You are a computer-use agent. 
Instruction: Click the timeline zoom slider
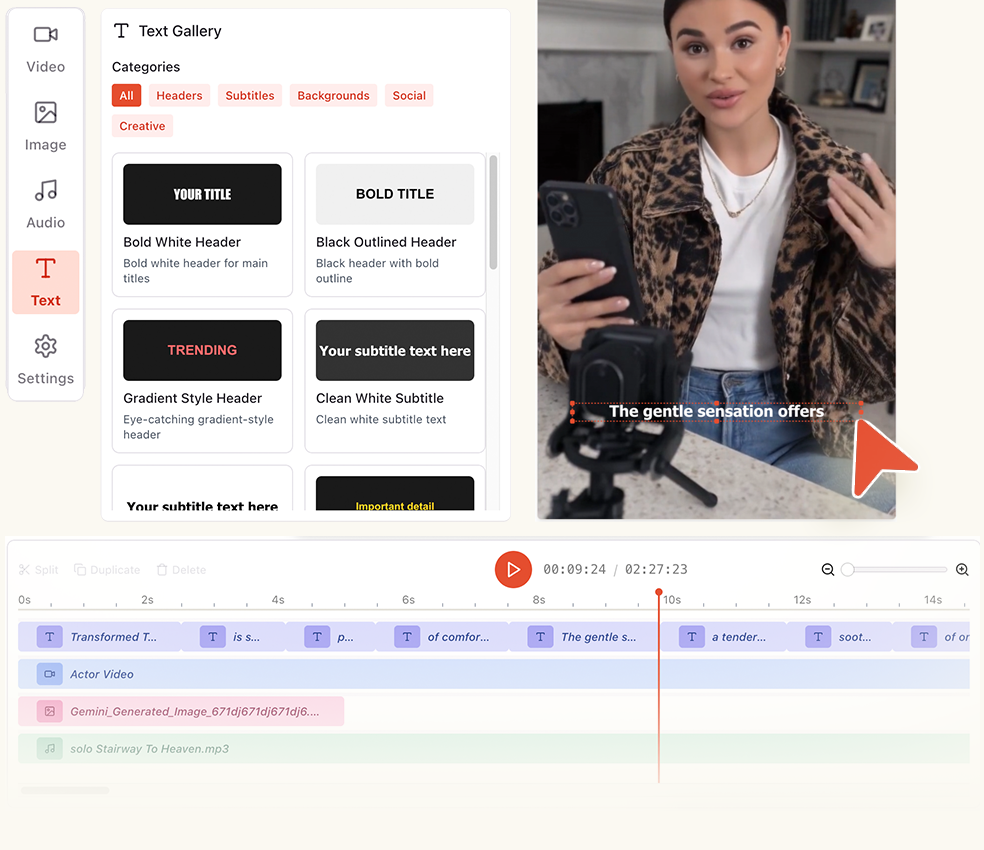coord(896,570)
